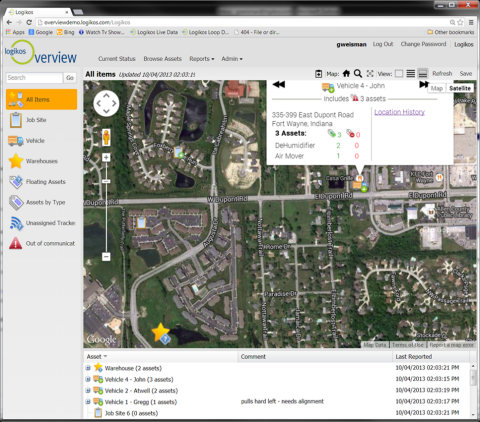
Task: Open the Floating Assets tag icon
Action: [x=16, y=182]
